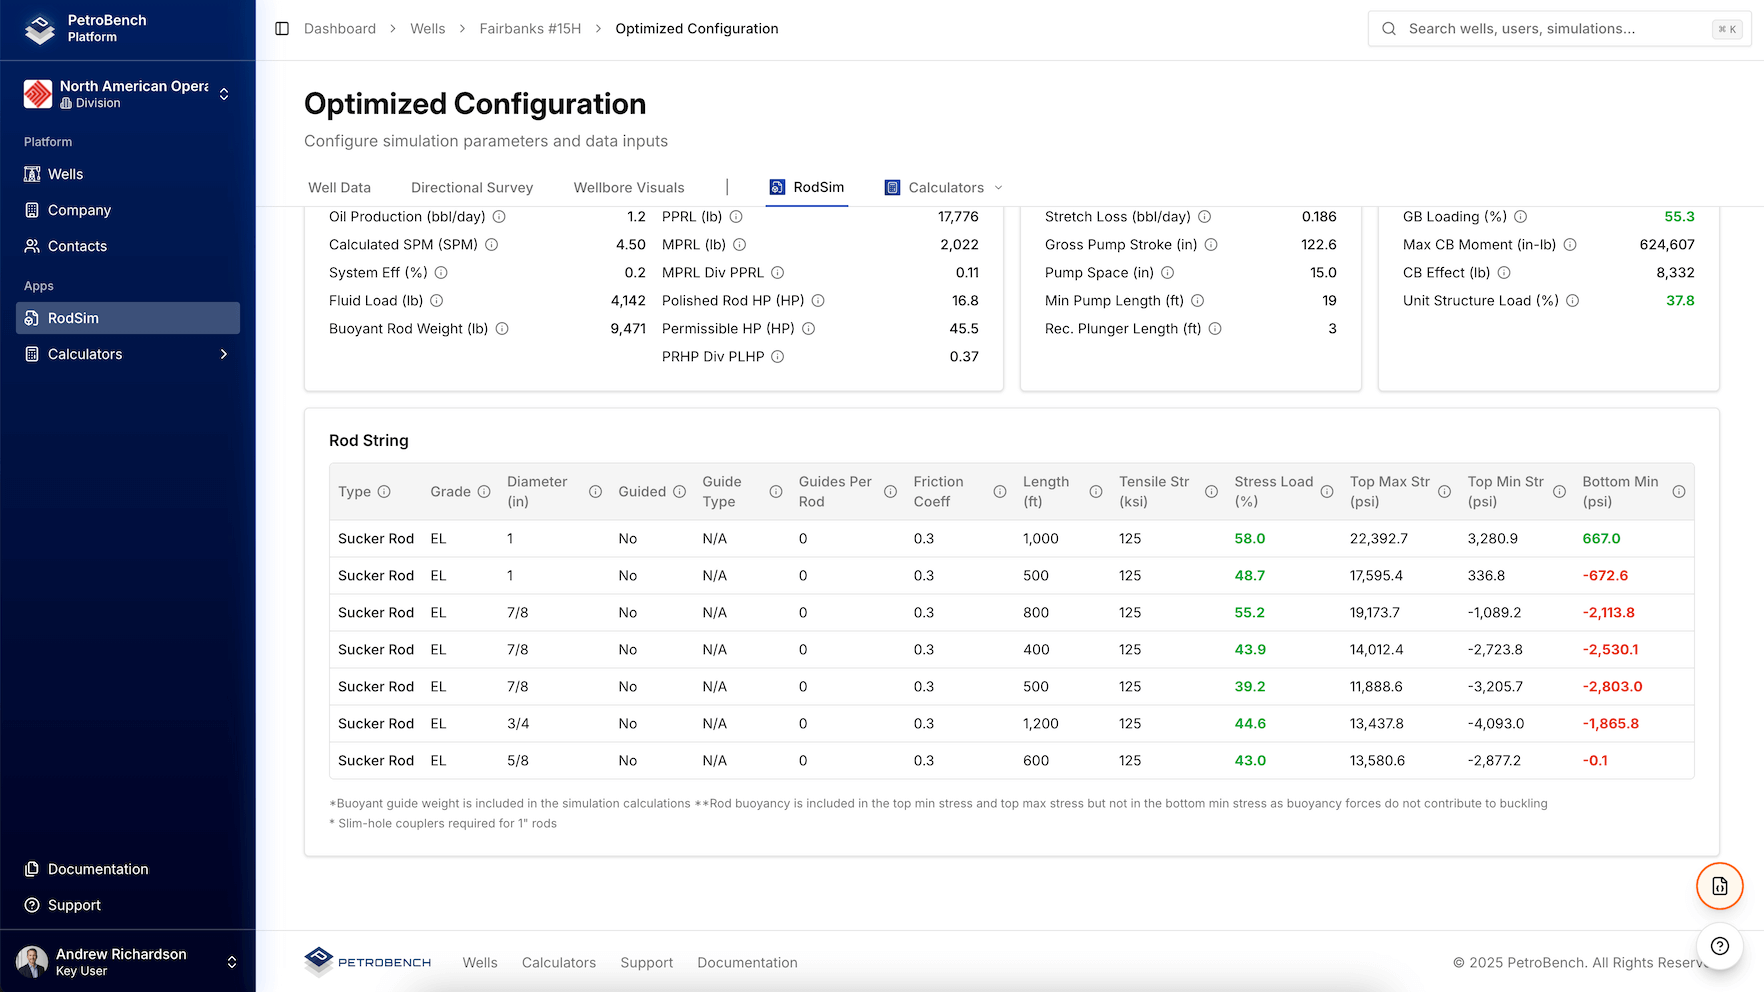Screen dimensions: 1764x992
Task: Switch to the Directional Survey tab
Action: [472, 188]
